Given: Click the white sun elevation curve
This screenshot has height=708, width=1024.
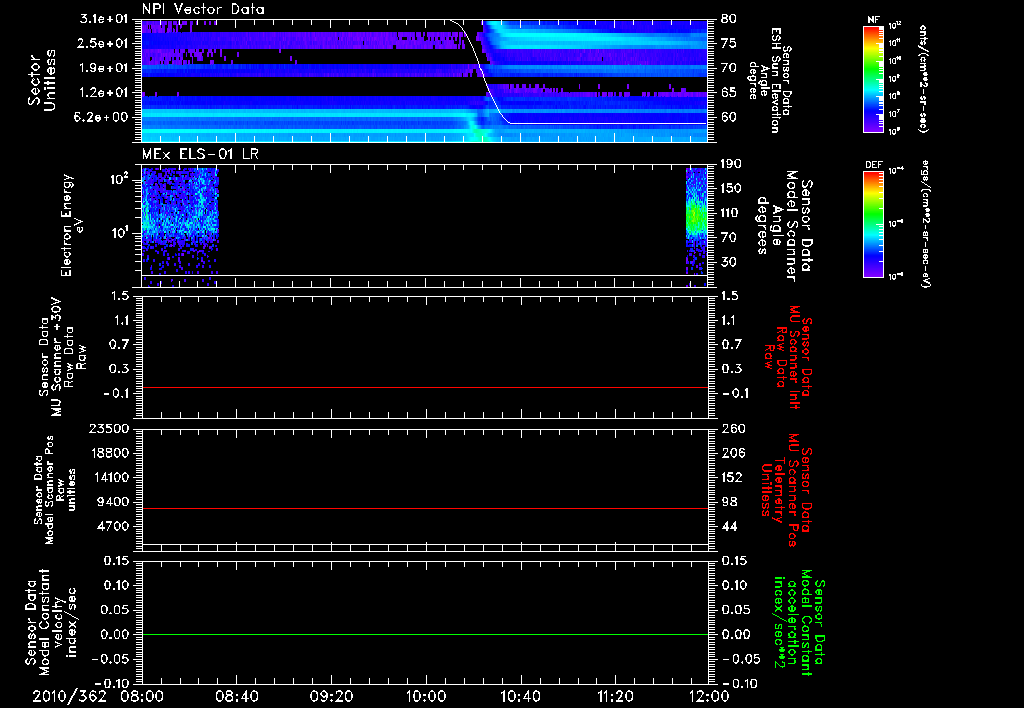Looking at the screenshot, I should (484, 72).
